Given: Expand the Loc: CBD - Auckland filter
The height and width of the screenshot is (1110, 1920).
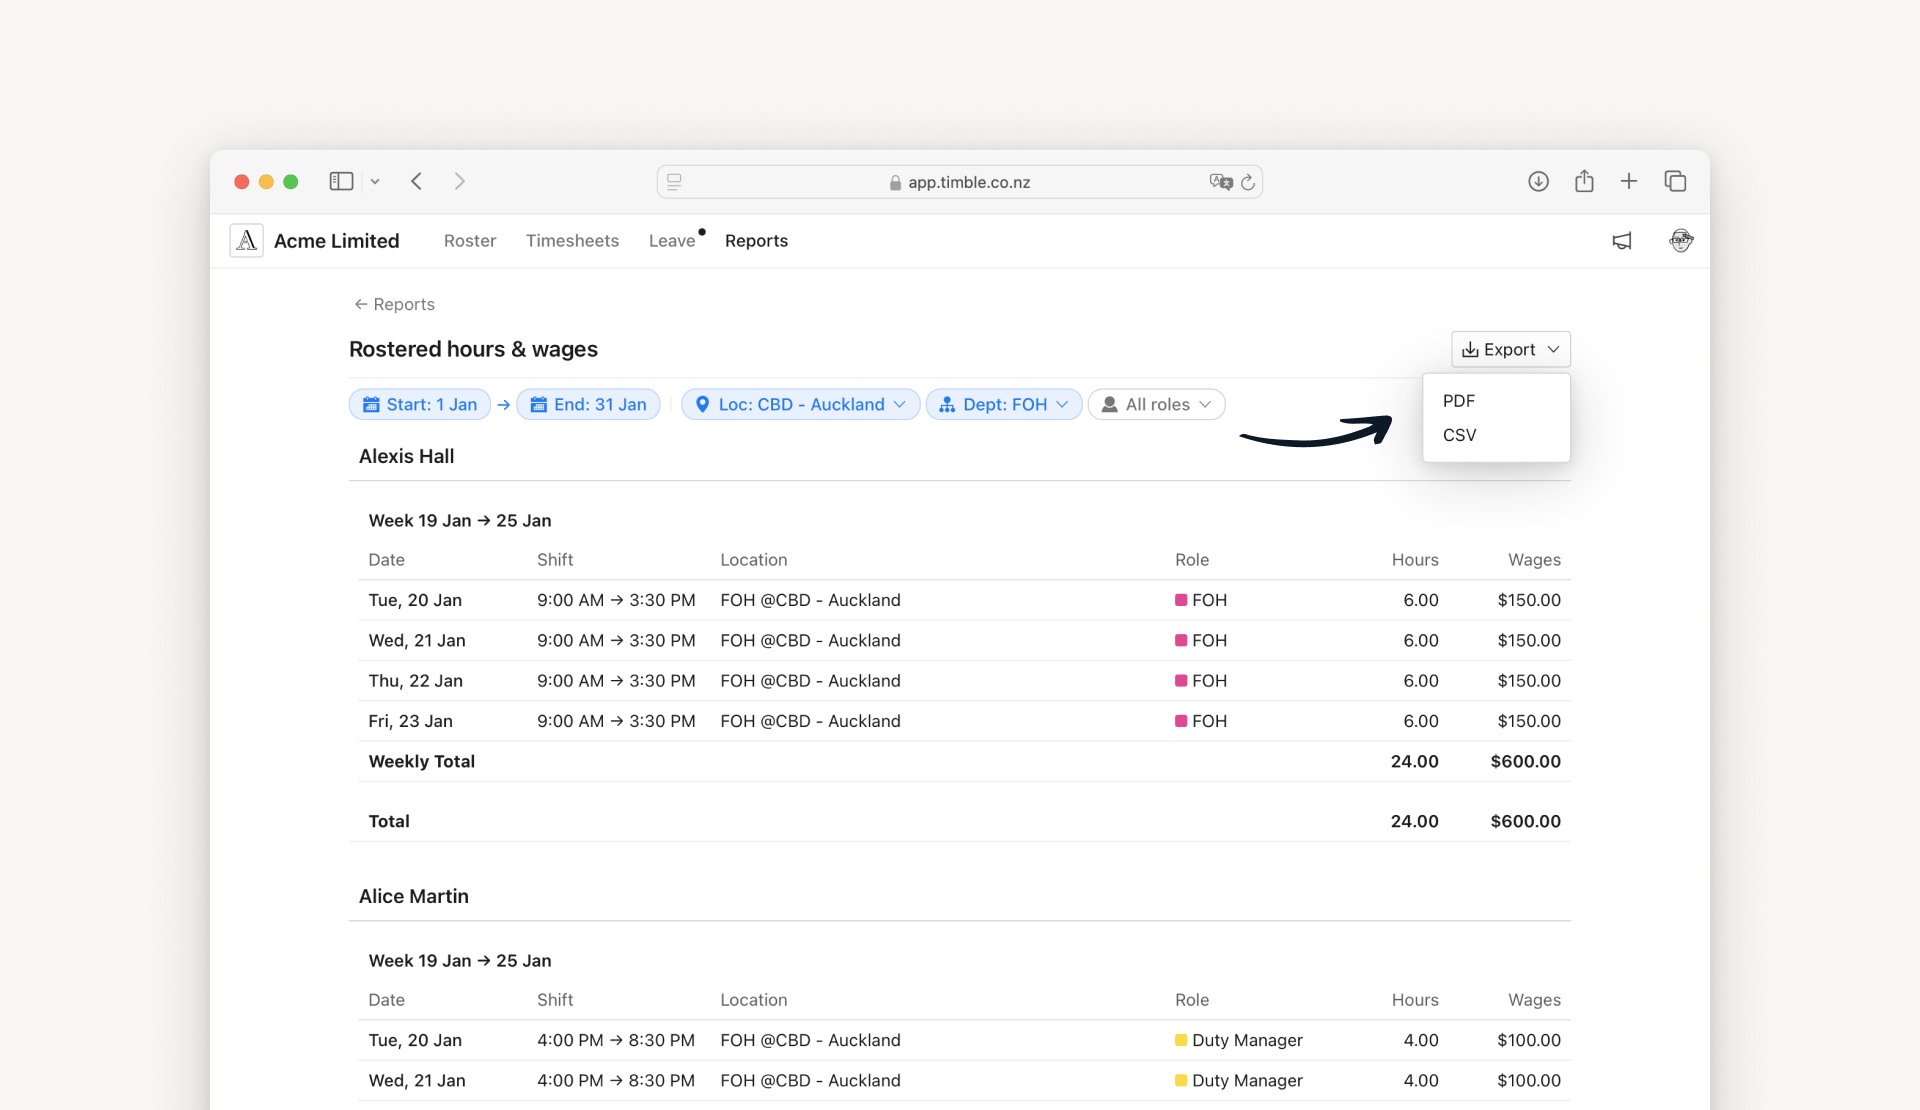Looking at the screenshot, I should (800, 404).
